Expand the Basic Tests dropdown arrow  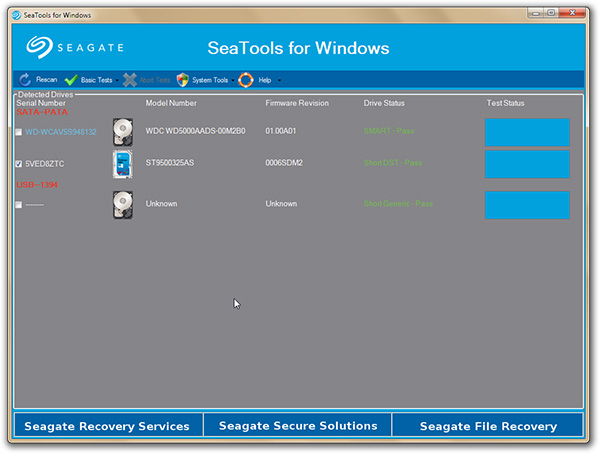click(117, 81)
